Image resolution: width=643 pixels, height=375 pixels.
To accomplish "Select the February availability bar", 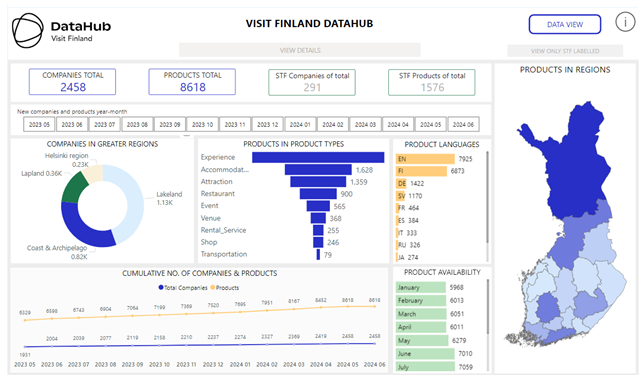I will pyautogui.click(x=421, y=301).
